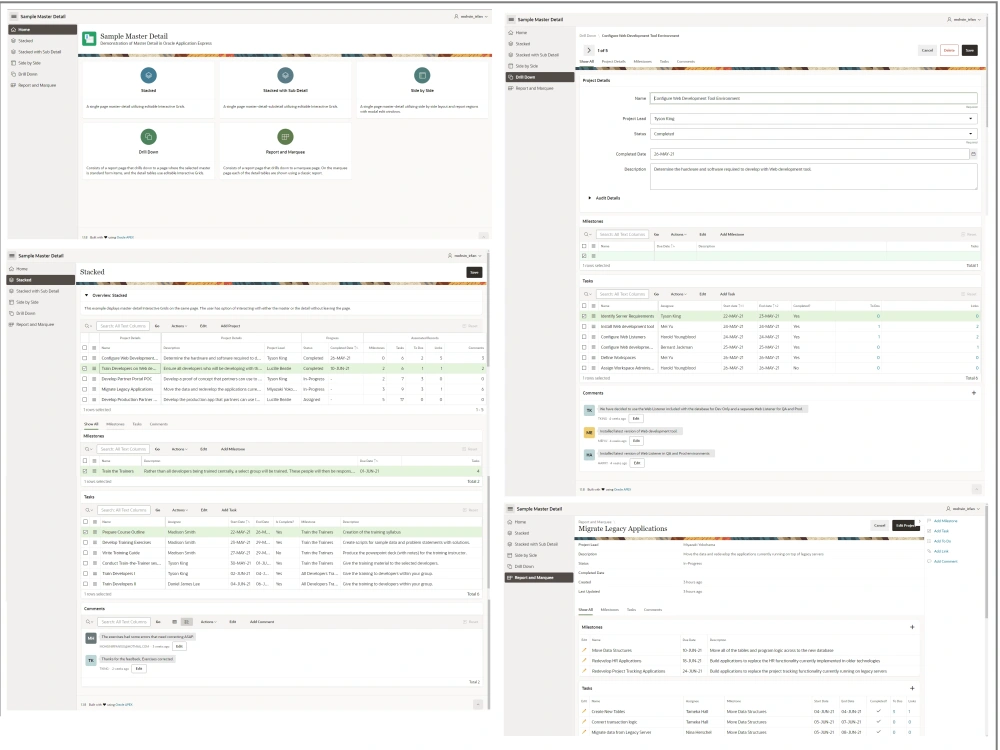Open Side by Side card icon on Home

pos(422,75)
